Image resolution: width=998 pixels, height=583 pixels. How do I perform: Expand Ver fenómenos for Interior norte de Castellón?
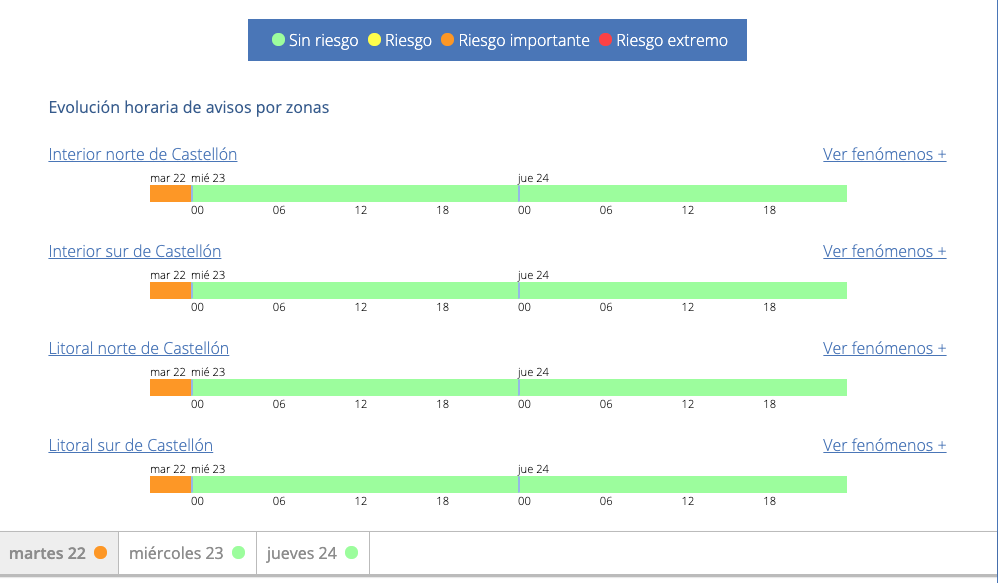884,154
